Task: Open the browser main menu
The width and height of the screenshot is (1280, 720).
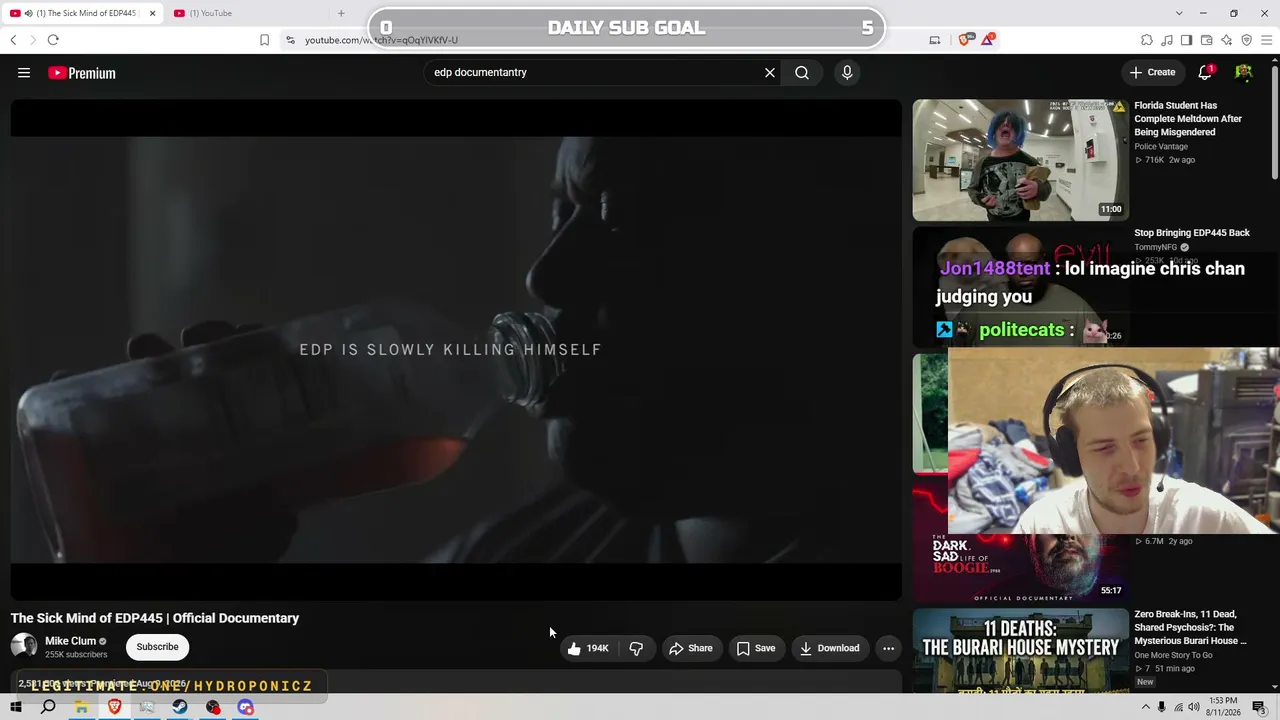Action: pos(1266,40)
